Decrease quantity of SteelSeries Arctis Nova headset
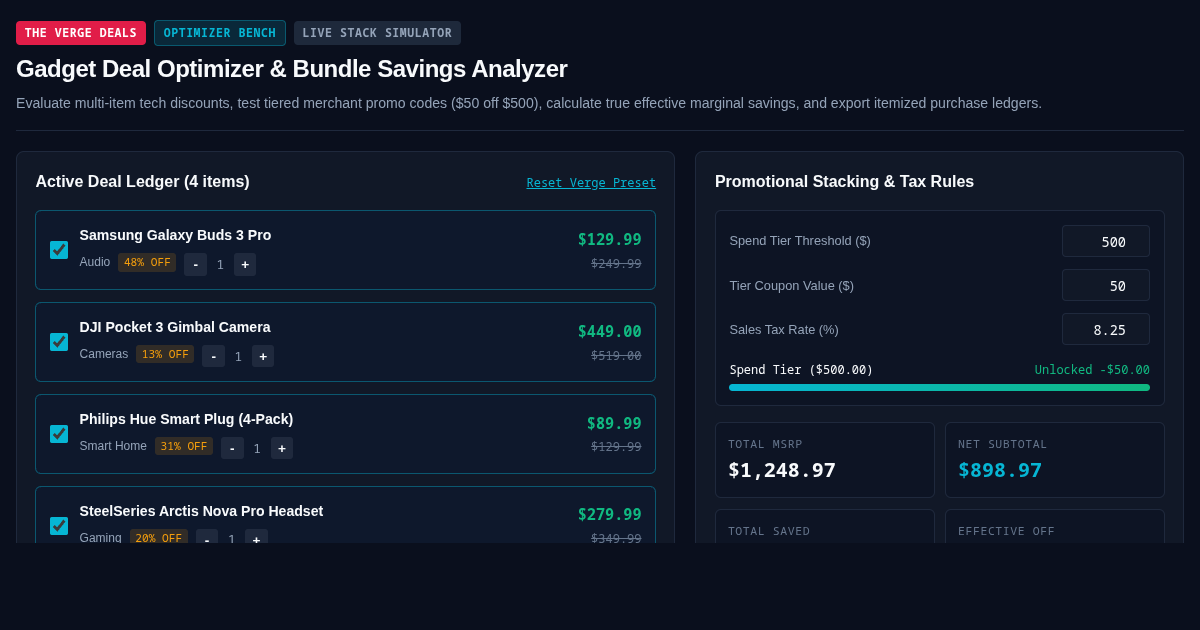1200x630 pixels. pyautogui.click(x=207, y=537)
